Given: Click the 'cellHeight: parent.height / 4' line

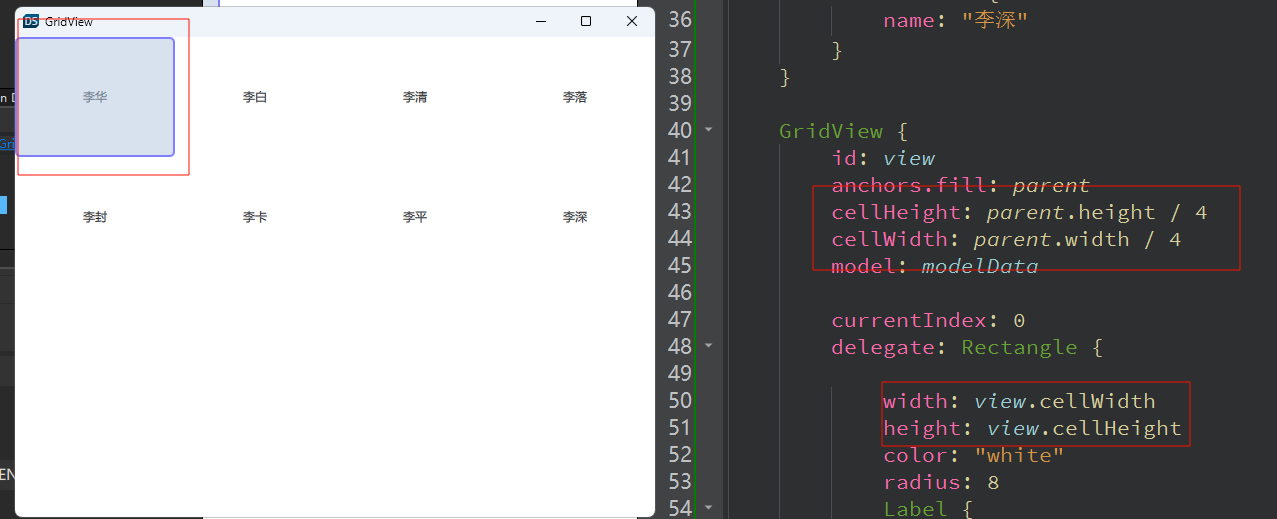Looking at the screenshot, I should coord(1019,212).
